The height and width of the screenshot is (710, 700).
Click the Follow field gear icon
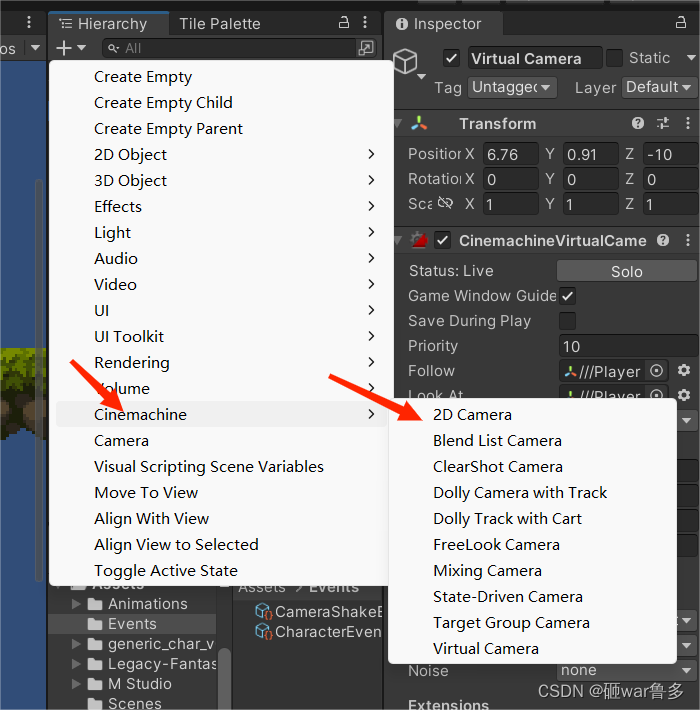click(684, 370)
